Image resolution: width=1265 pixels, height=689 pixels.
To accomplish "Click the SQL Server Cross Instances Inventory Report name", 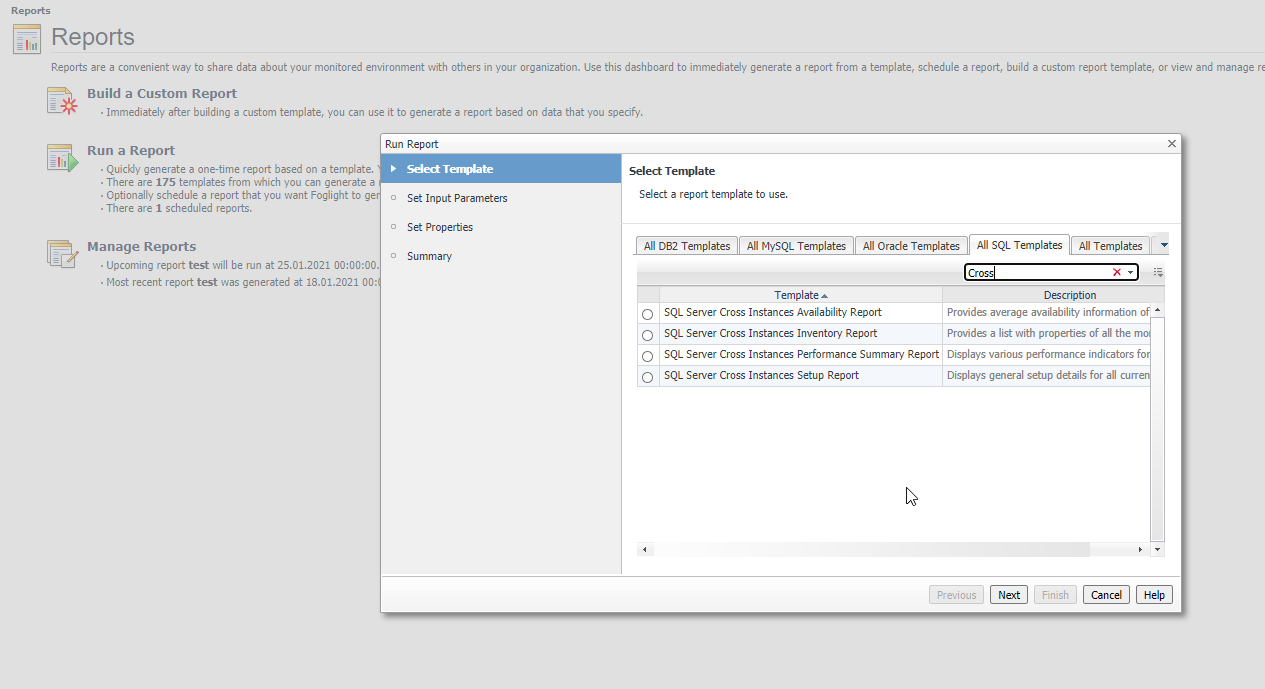I will (770, 334).
